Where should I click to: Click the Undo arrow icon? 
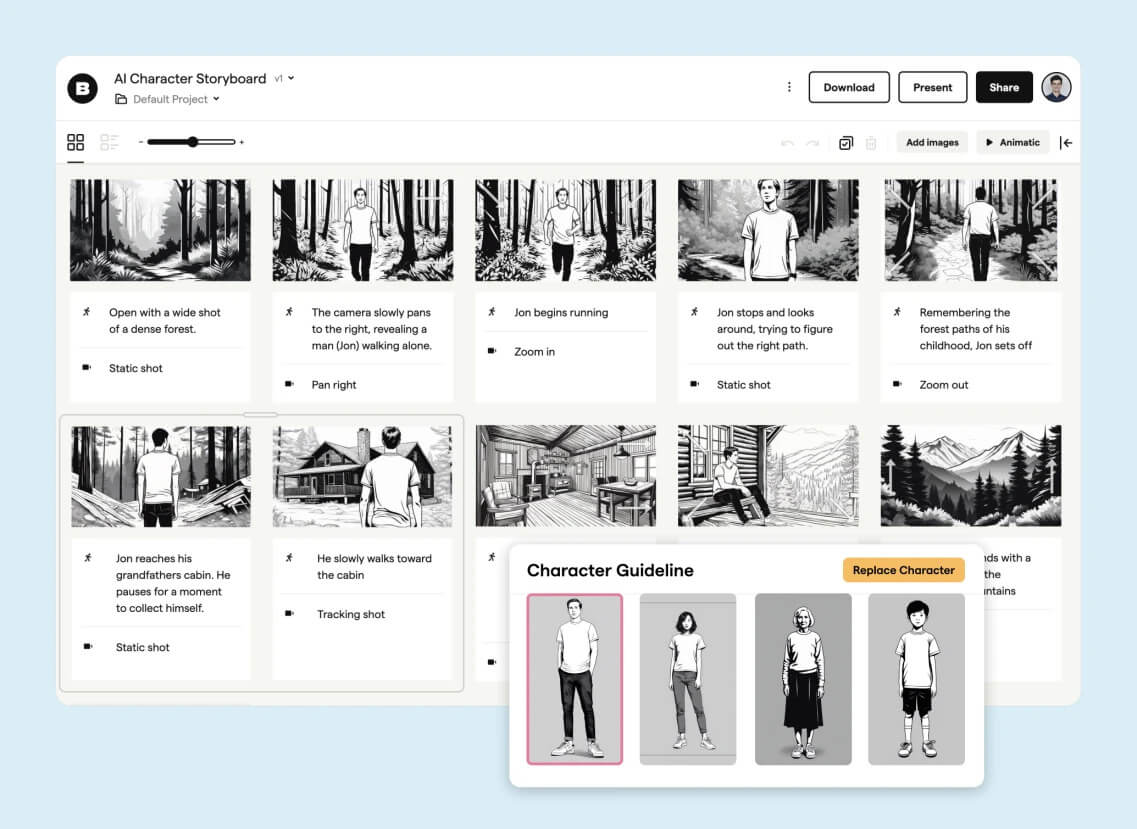[x=787, y=143]
